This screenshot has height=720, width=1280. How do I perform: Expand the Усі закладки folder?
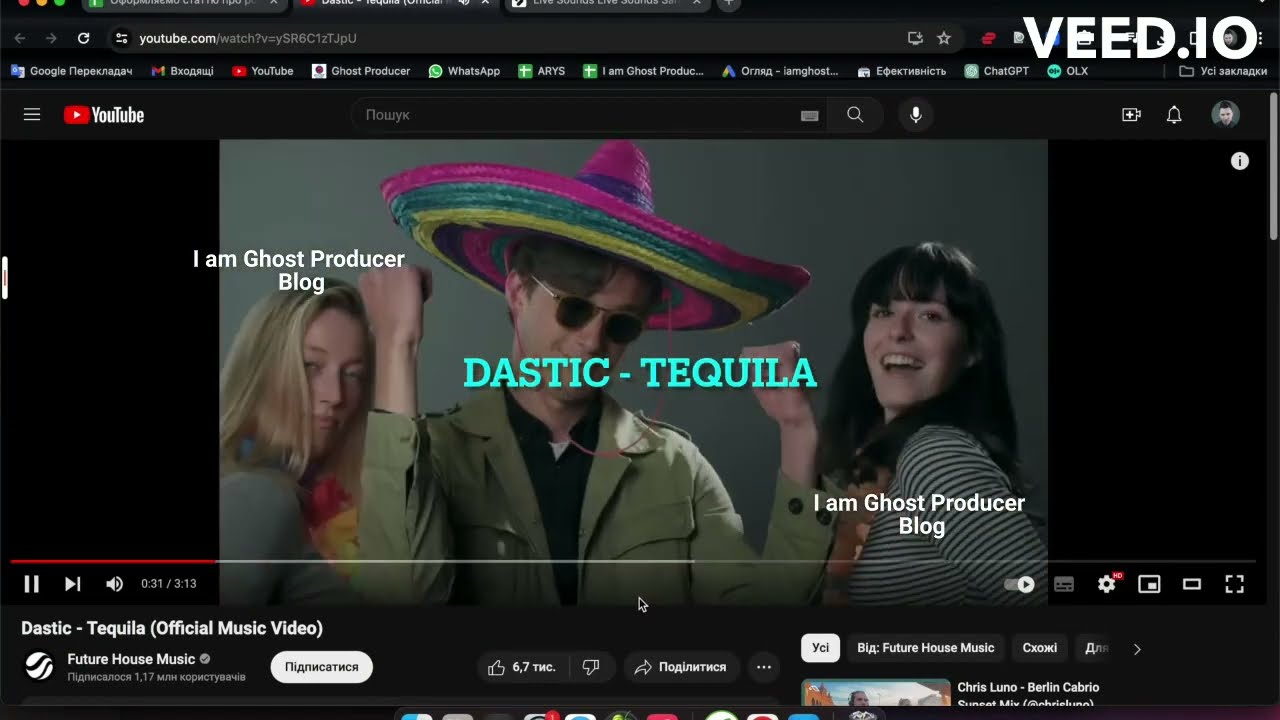pos(1223,71)
